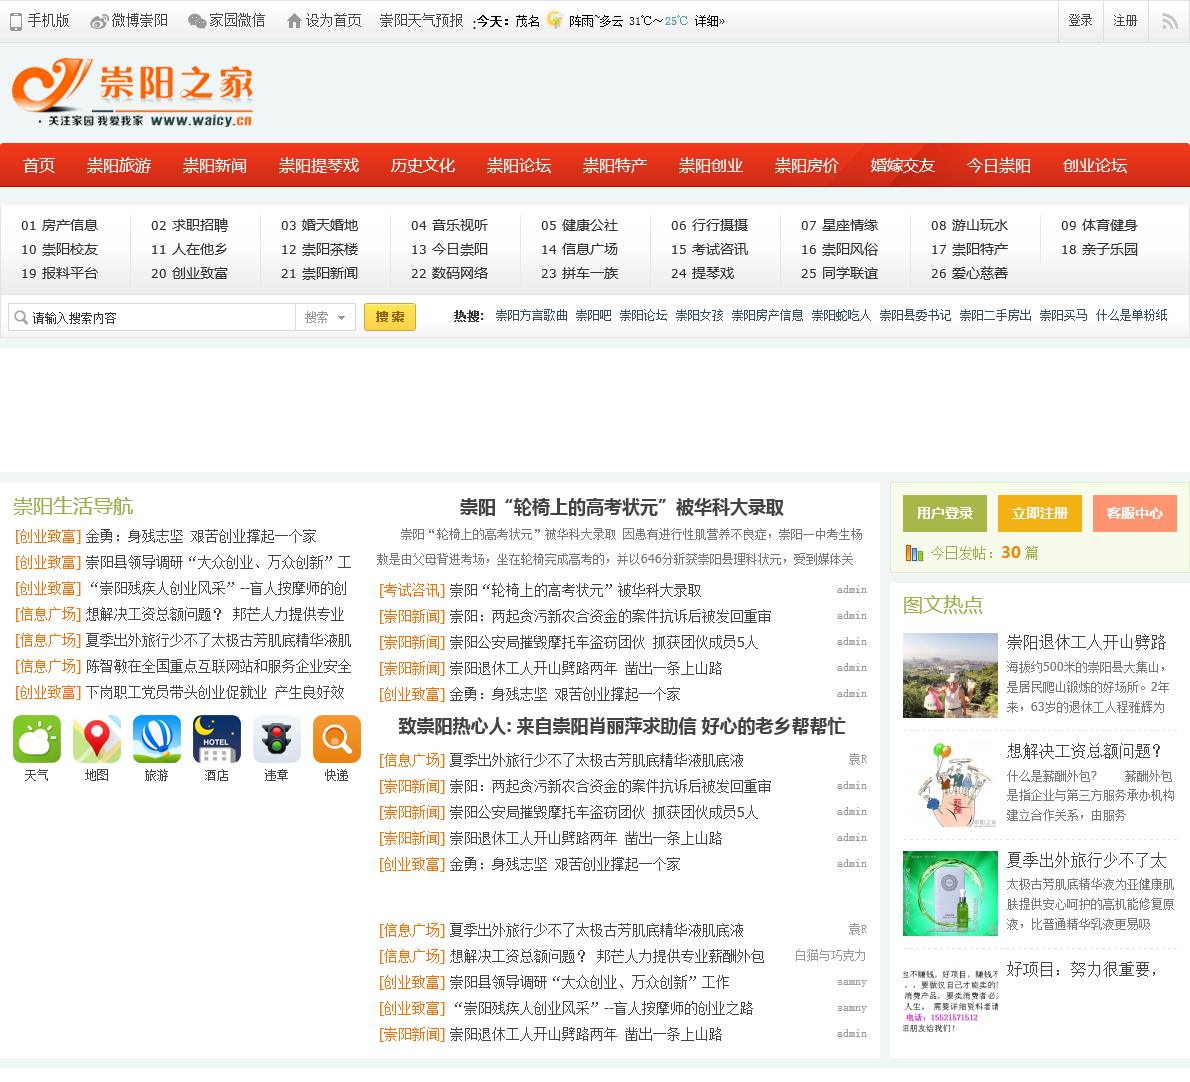Click the yellow 搜索 button

point(390,317)
